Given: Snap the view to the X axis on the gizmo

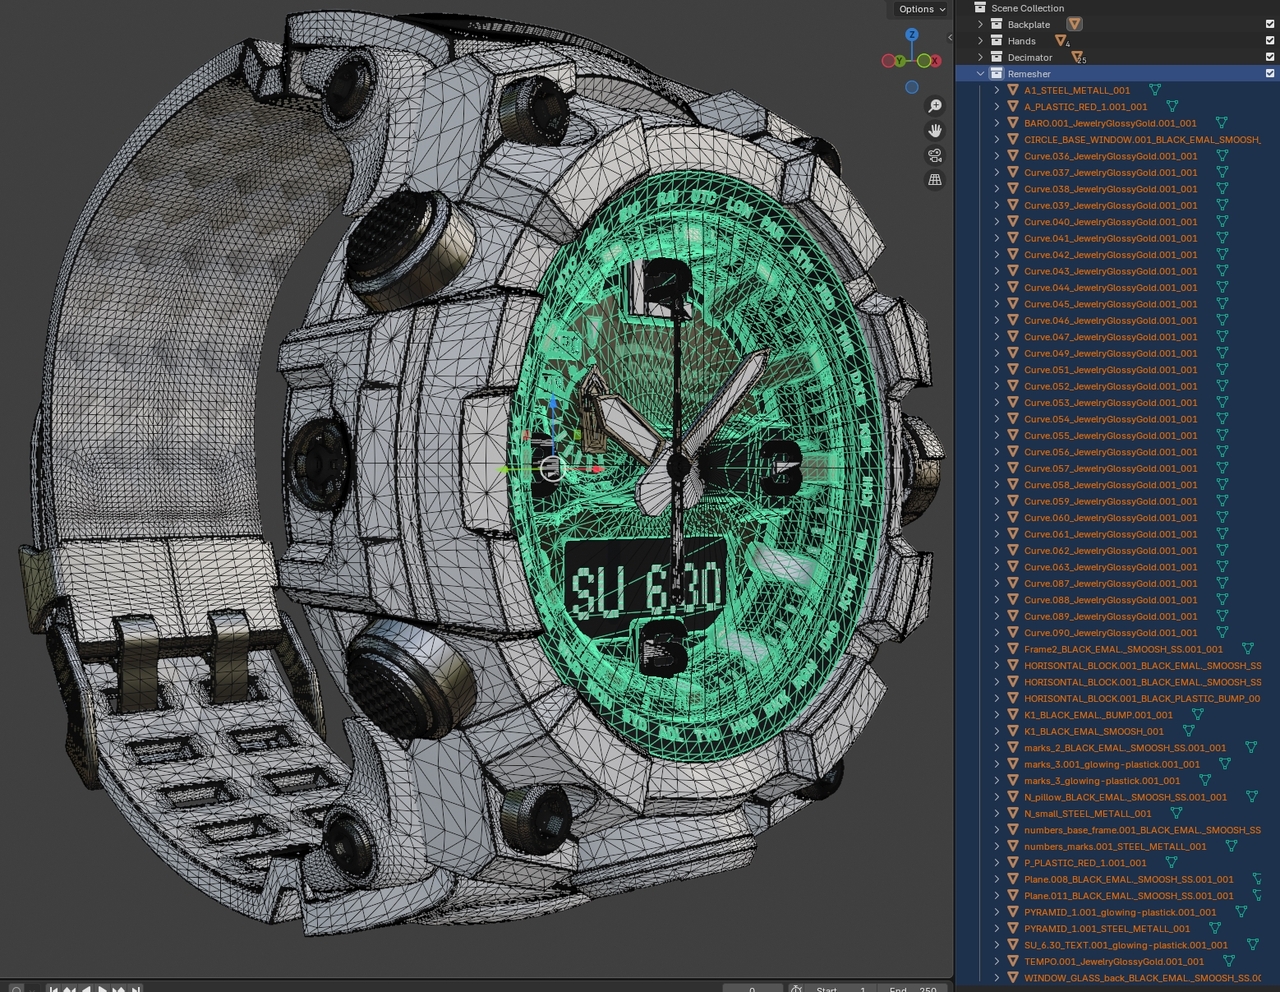Looking at the screenshot, I should click(x=935, y=61).
